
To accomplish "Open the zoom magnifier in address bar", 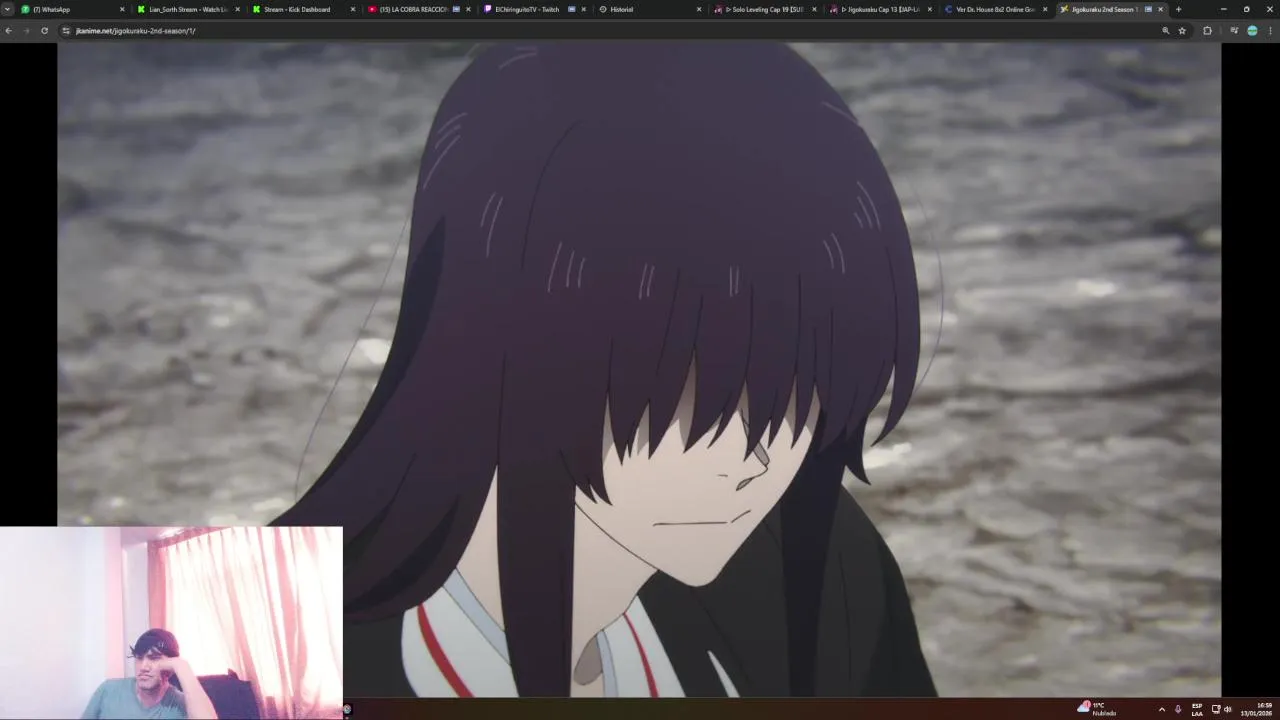I will [x=1165, y=31].
